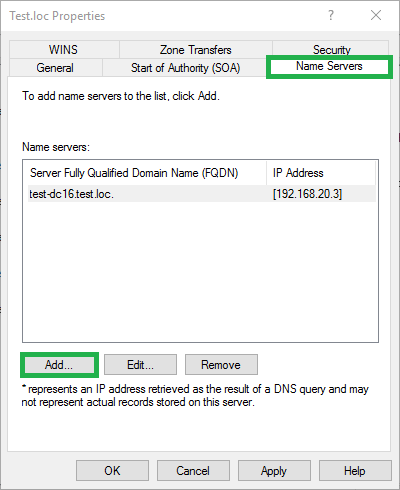Click the Name Servers tab
This screenshot has width=400, height=490.
click(x=329, y=66)
